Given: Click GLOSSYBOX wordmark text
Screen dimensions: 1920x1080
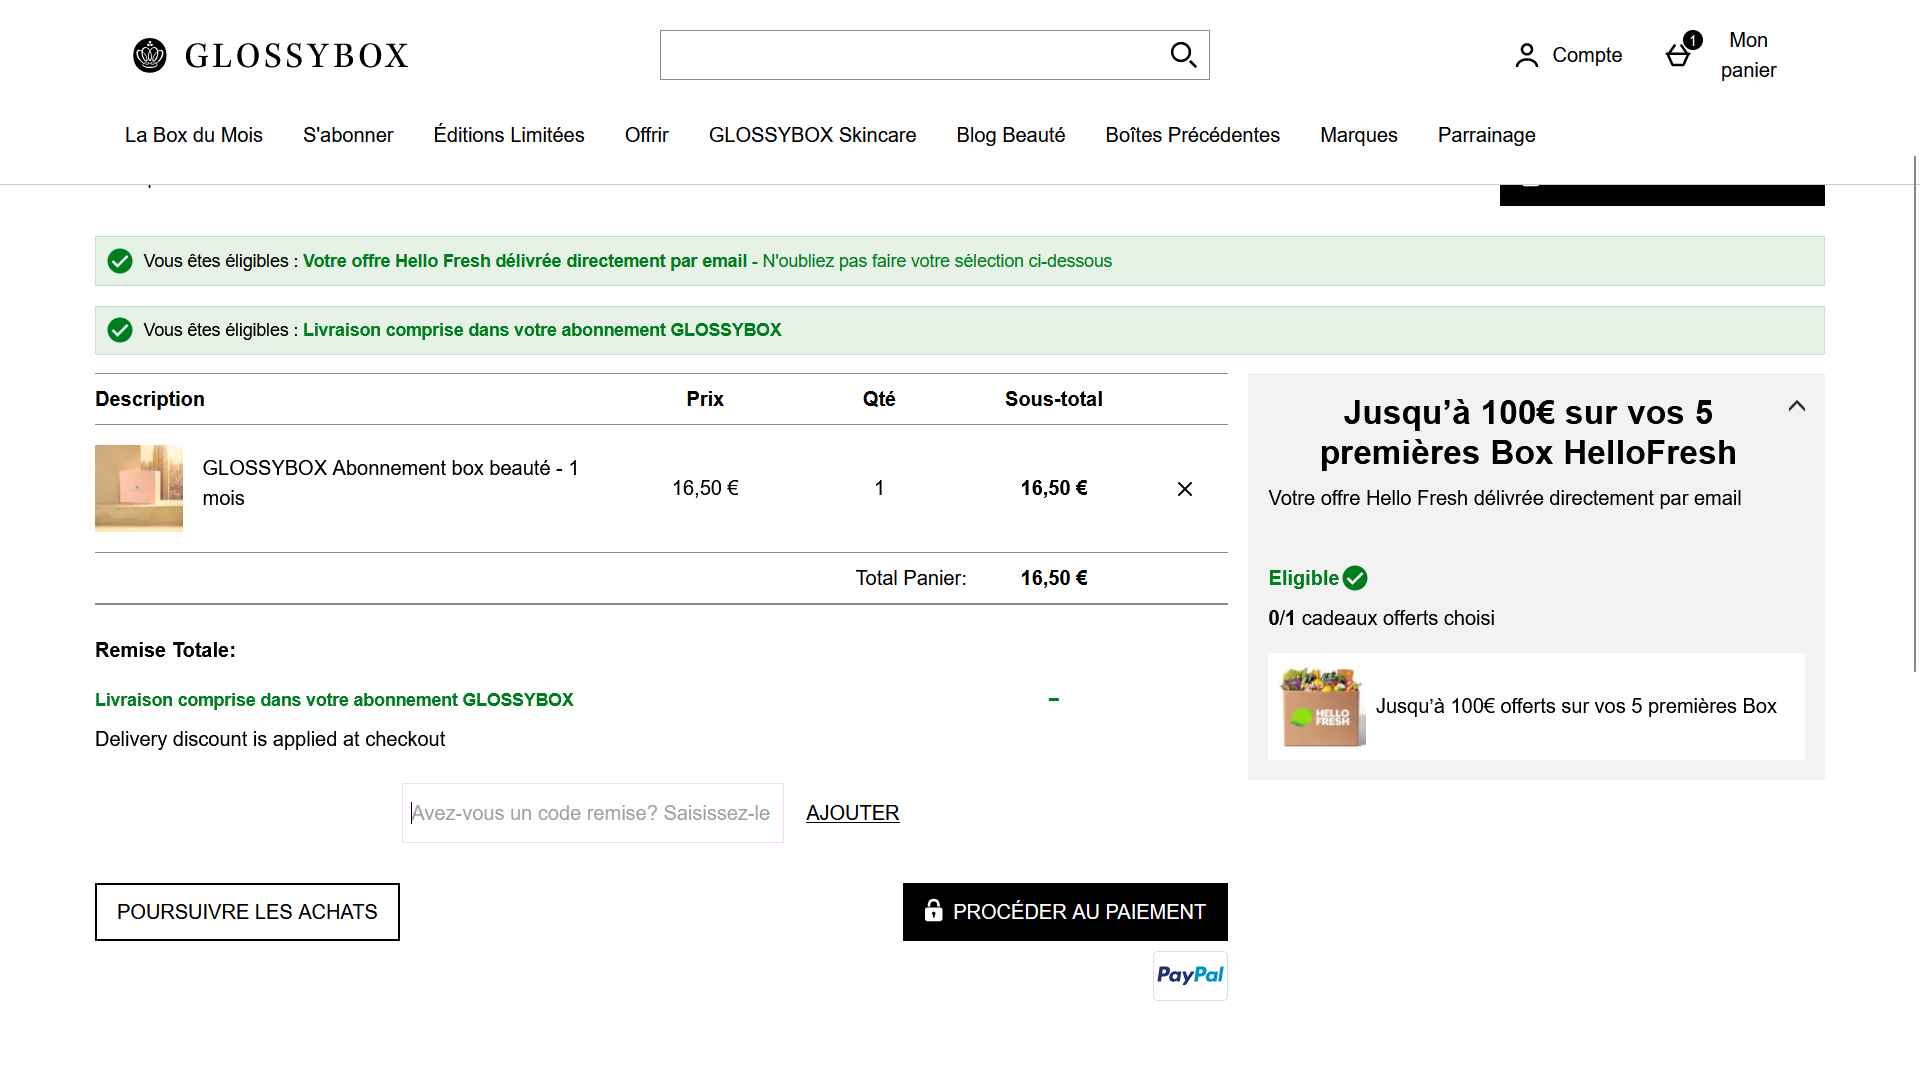Looking at the screenshot, I should point(297,56).
